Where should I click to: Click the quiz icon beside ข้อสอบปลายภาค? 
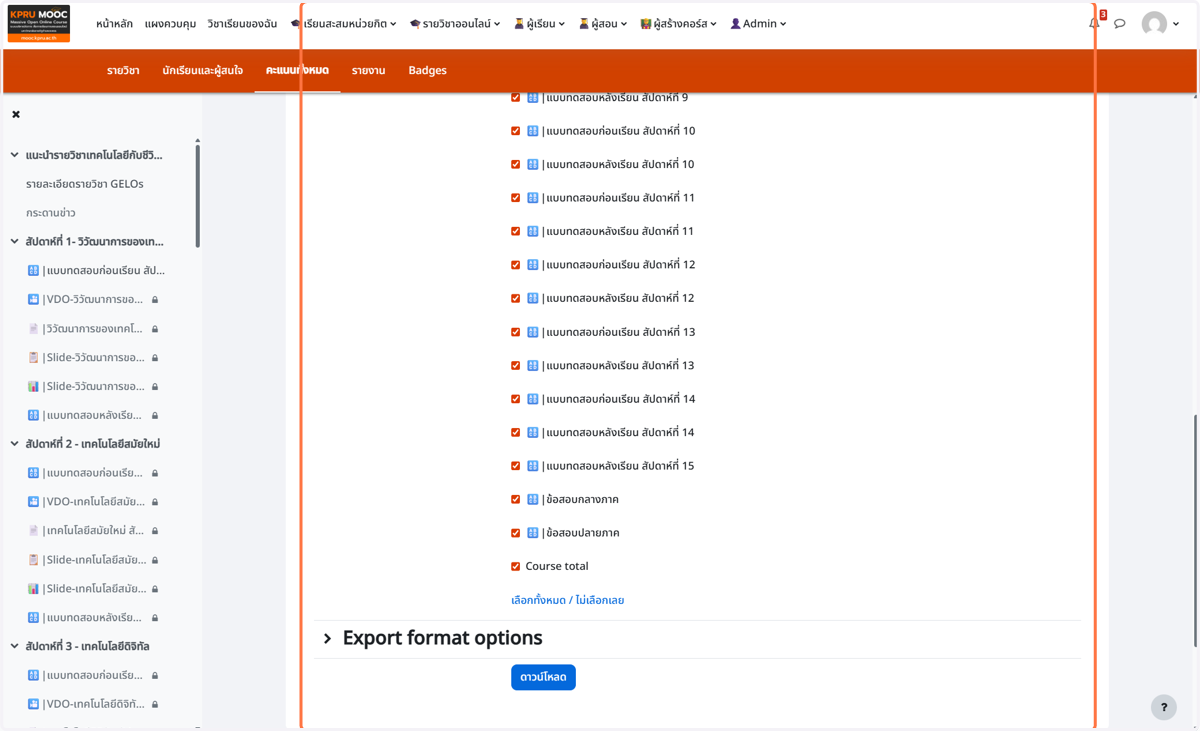(533, 533)
